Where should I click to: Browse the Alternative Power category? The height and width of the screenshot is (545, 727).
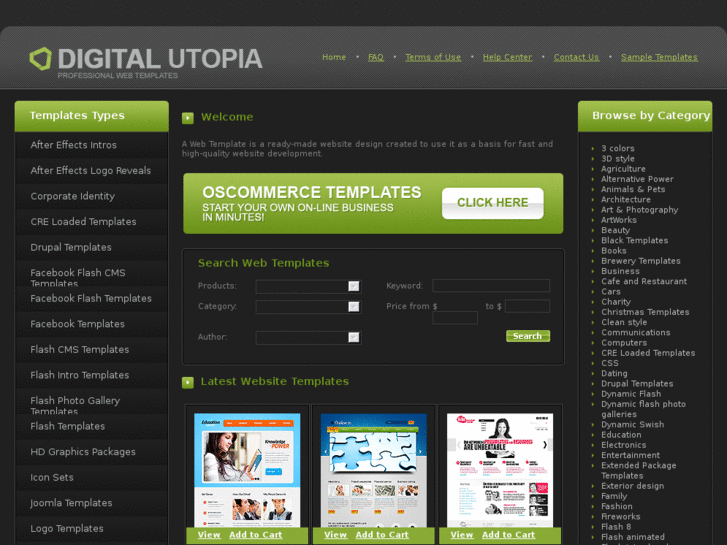pos(637,179)
